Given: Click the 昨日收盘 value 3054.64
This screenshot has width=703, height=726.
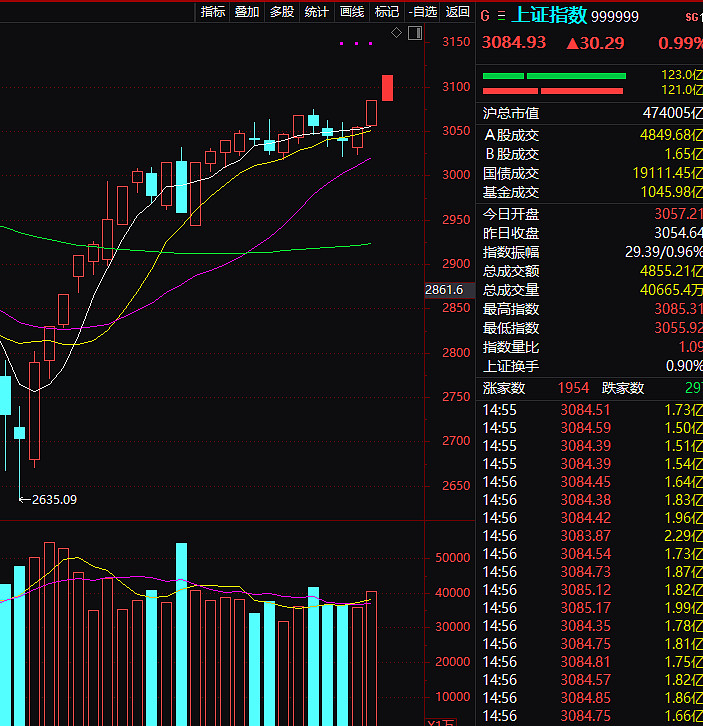Looking at the screenshot, I should tap(678, 233).
